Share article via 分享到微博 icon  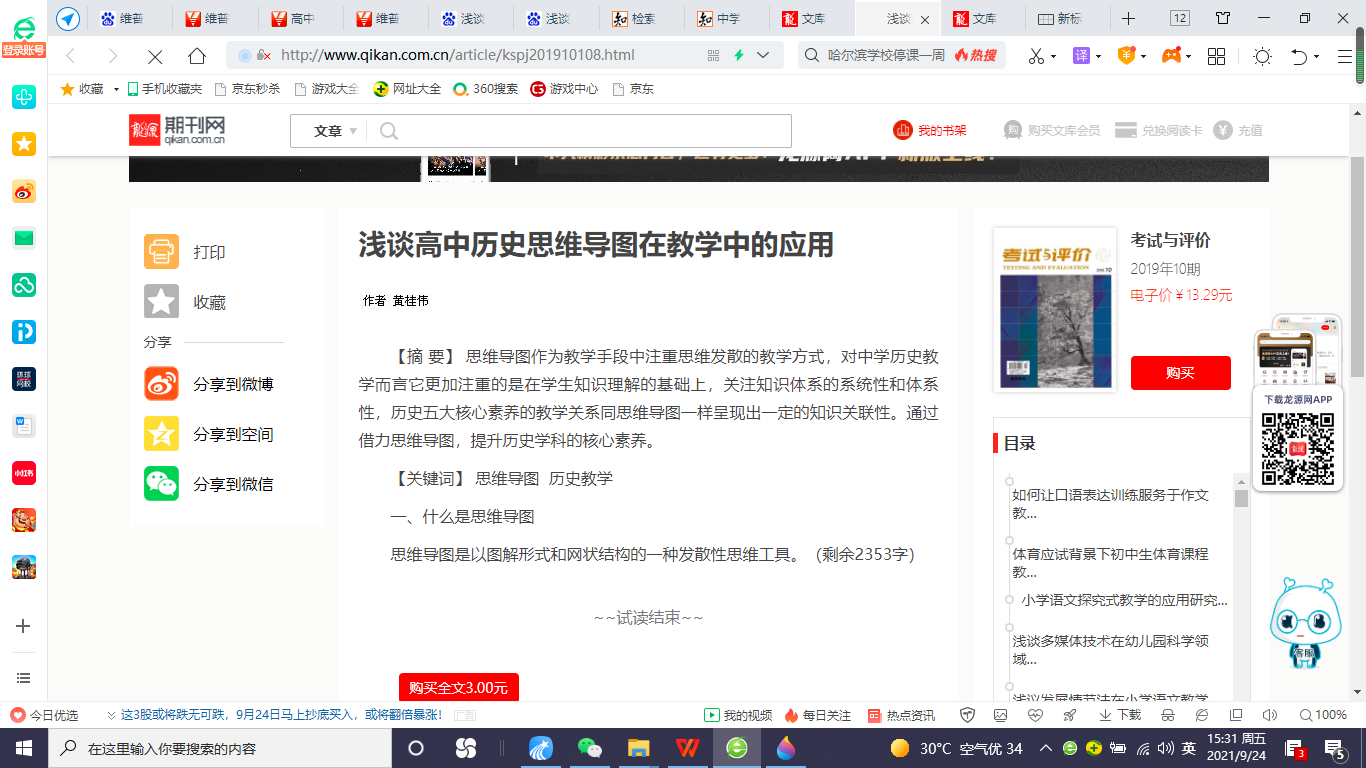pyautogui.click(x=161, y=384)
